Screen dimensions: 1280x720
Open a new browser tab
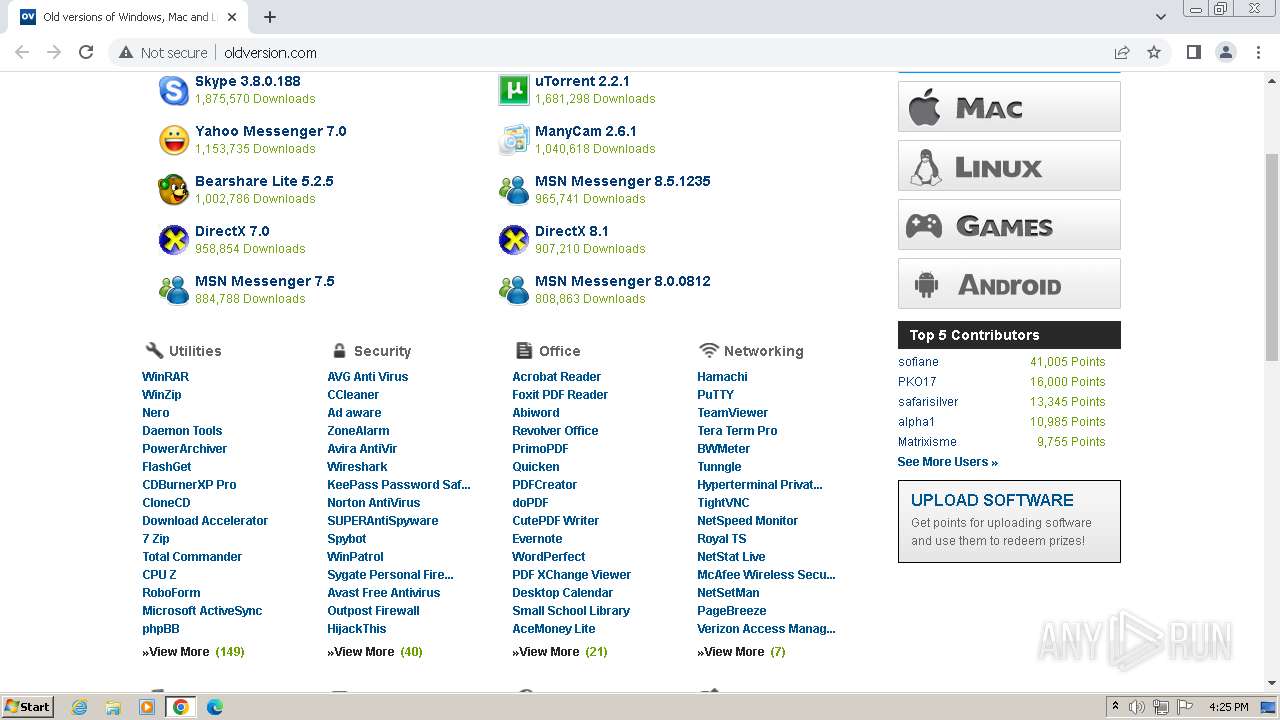click(x=270, y=17)
